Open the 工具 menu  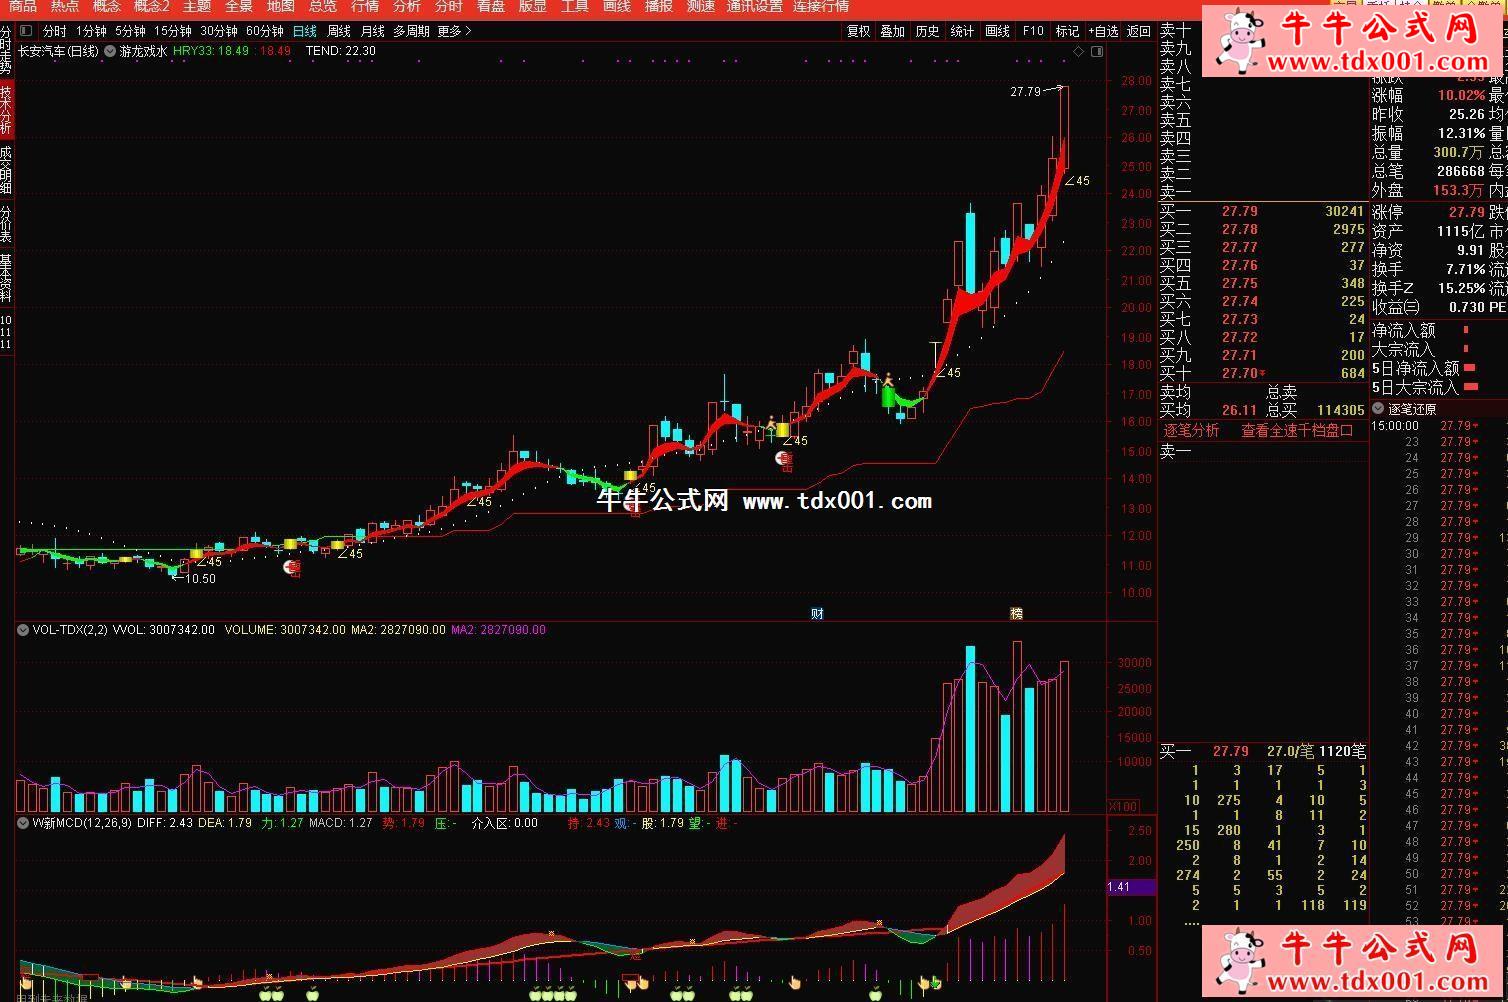(x=574, y=7)
